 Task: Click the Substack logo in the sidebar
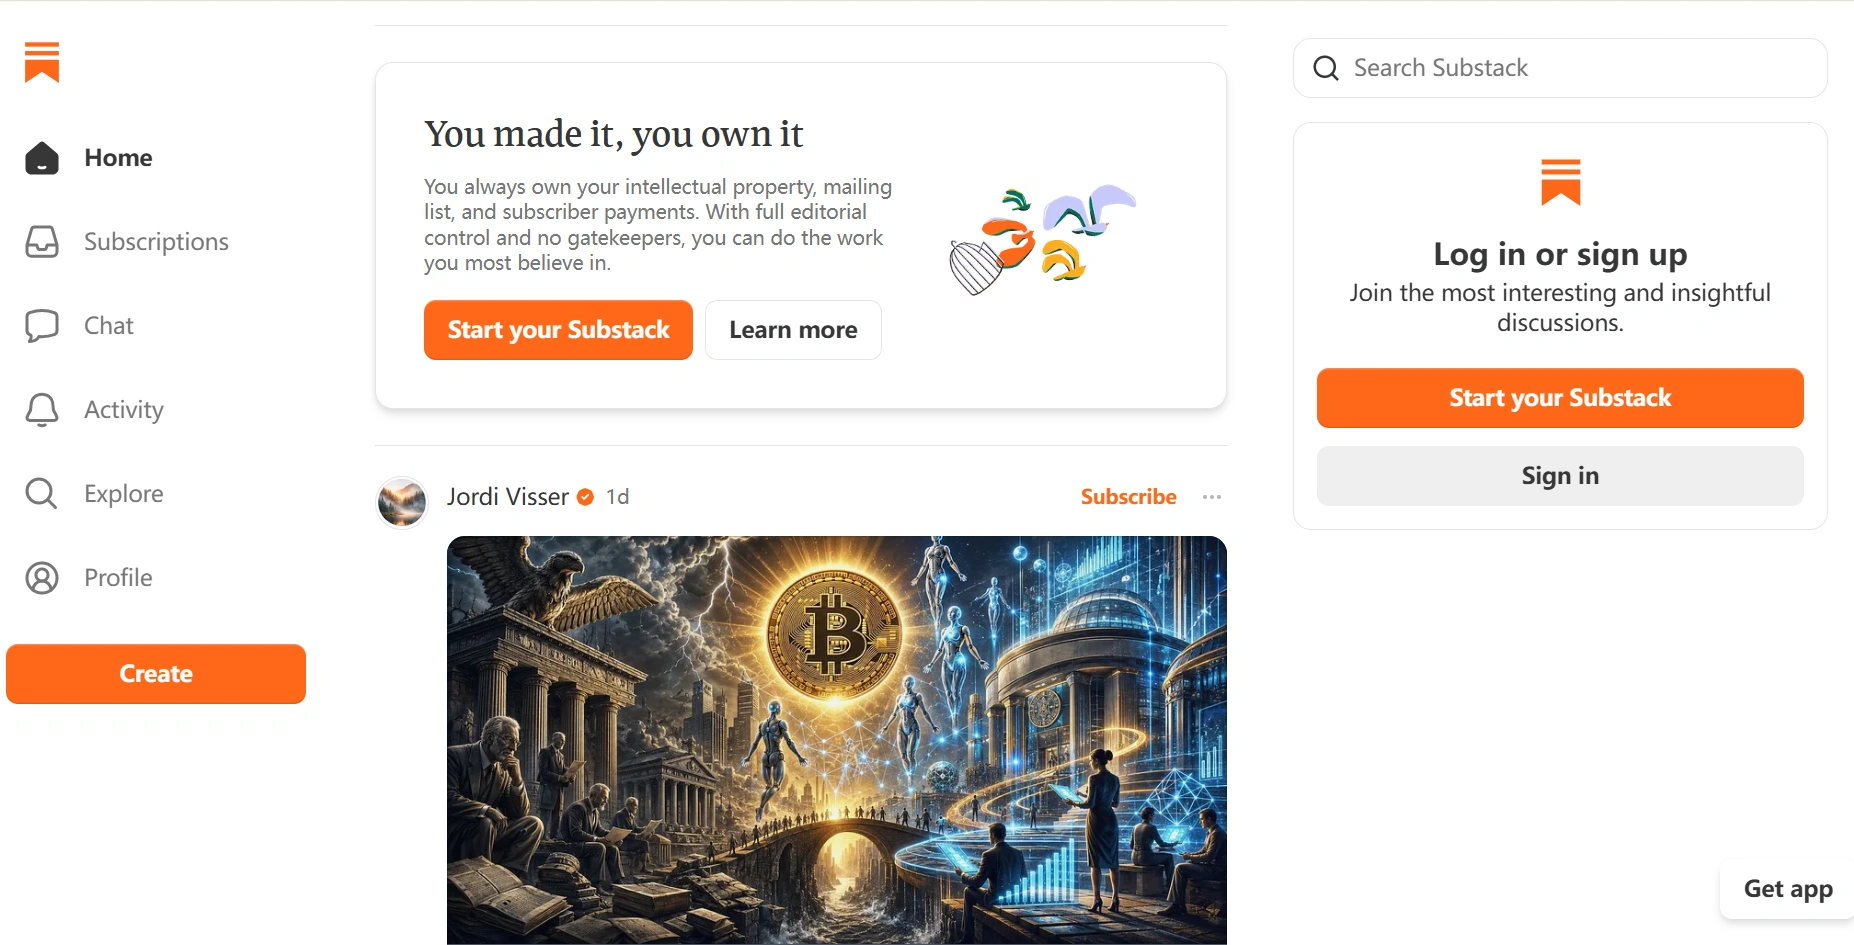[42, 62]
